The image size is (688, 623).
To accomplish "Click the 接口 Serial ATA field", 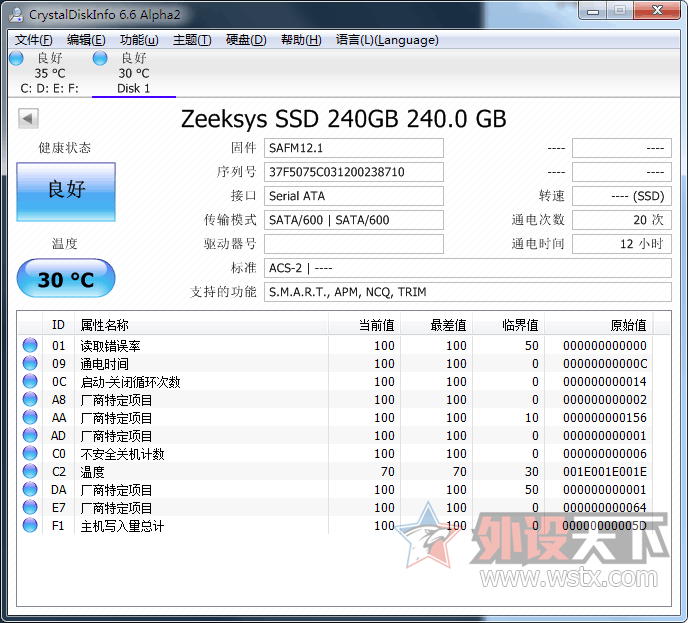I will point(354,196).
